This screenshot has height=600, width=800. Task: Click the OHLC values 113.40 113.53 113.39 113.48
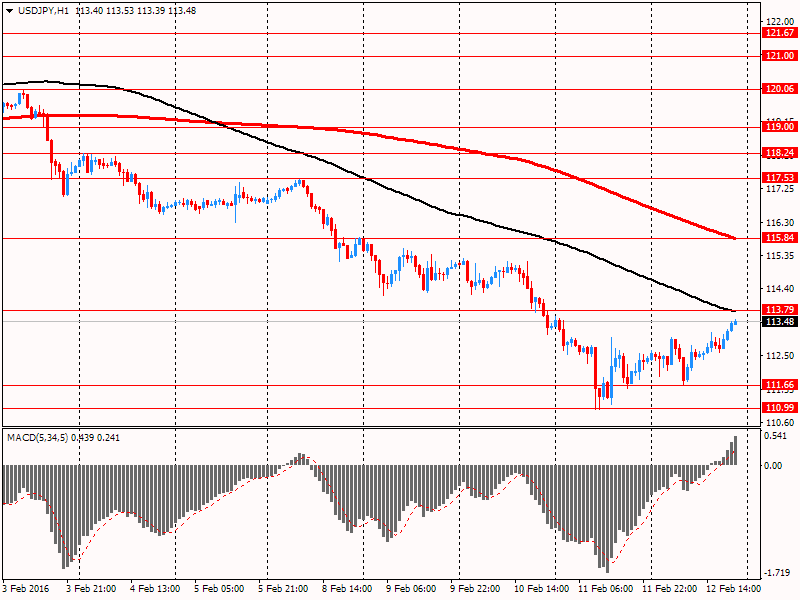coord(136,11)
